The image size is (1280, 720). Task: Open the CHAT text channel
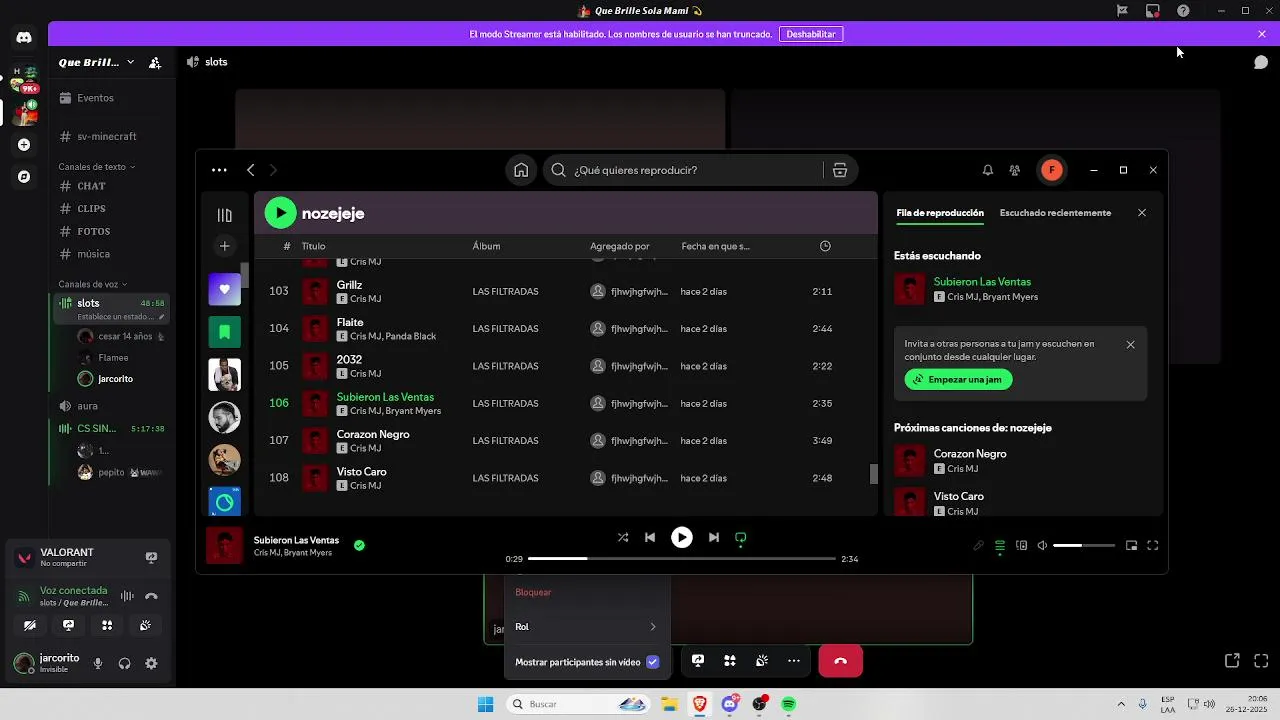tap(111, 186)
